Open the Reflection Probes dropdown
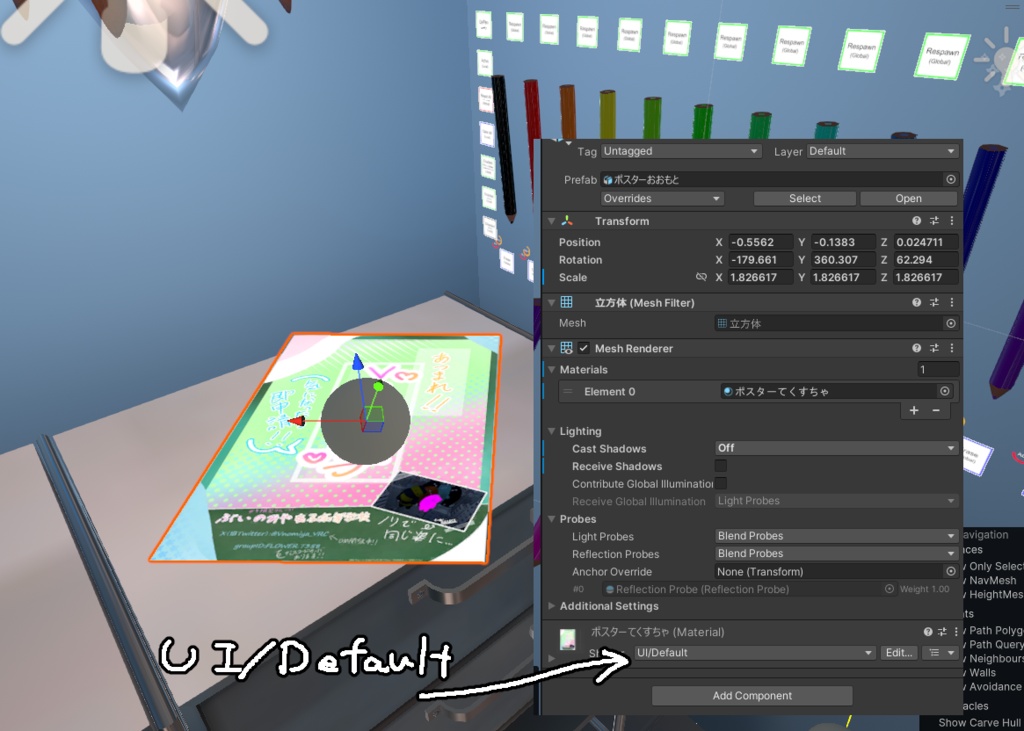The height and width of the screenshot is (731, 1024). click(837, 553)
